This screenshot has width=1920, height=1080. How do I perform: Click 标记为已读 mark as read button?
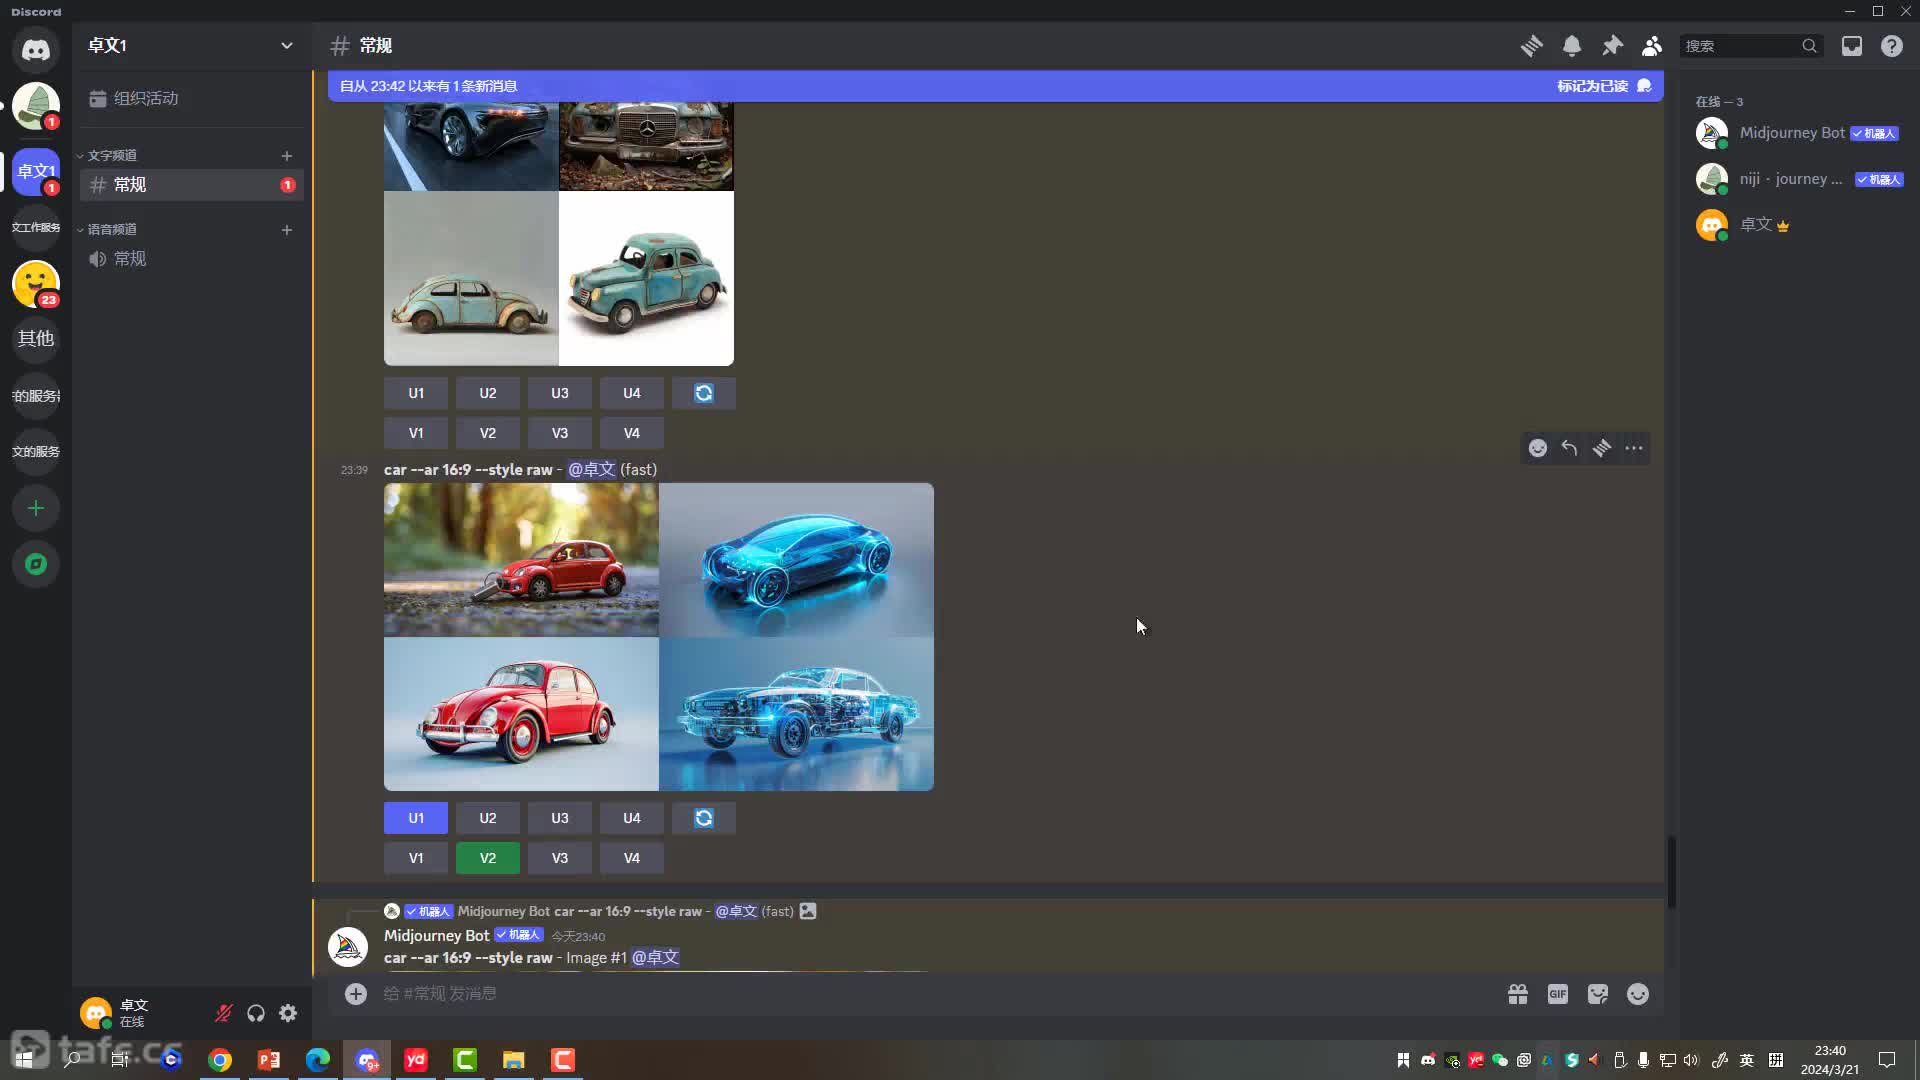pyautogui.click(x=1604, y=86)
